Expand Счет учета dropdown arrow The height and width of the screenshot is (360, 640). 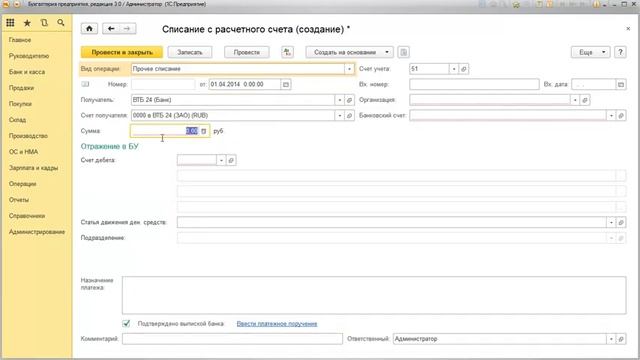(454, 69)
